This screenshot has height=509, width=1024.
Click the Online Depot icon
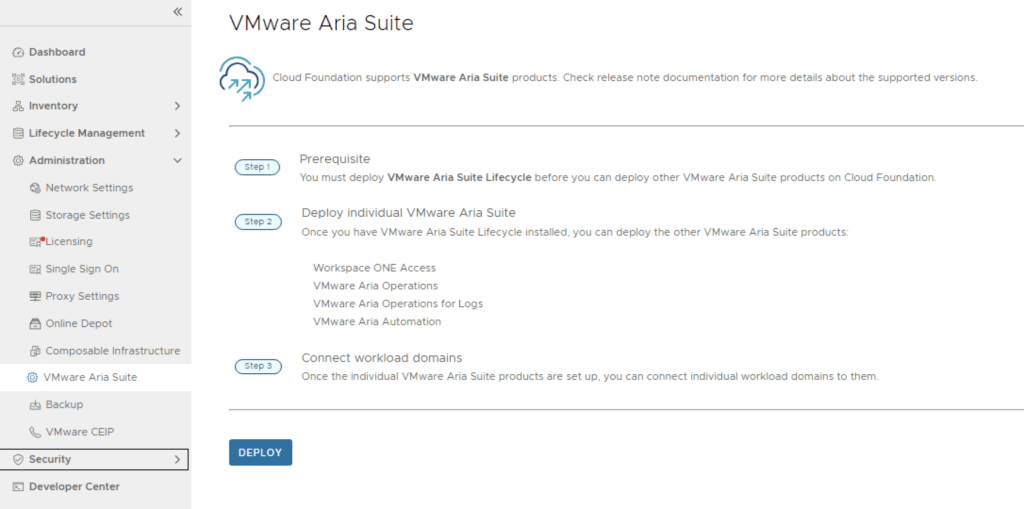click(x=36, y=324)
